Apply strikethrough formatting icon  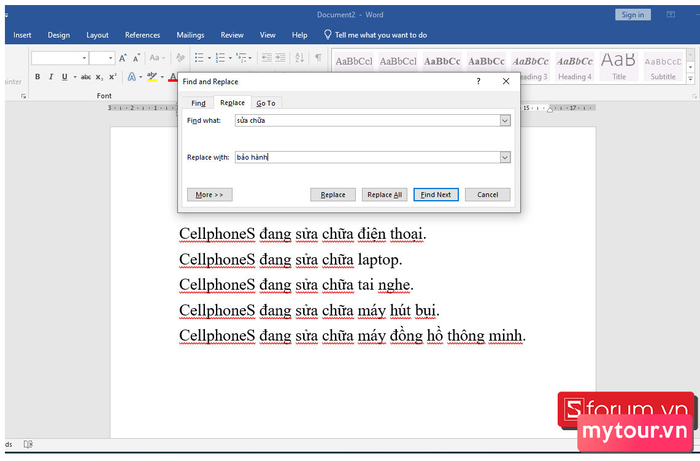86,77
